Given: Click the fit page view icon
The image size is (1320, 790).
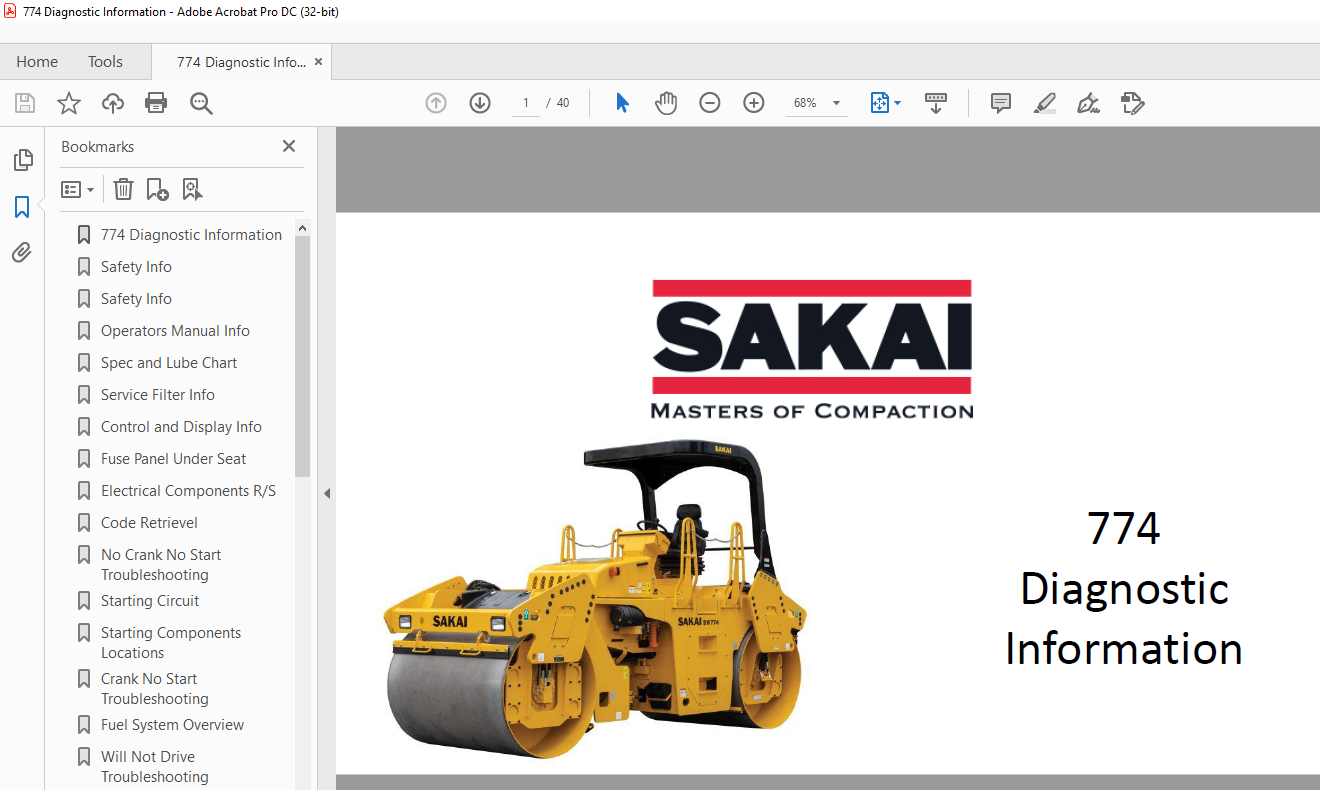Looking at the screenshot, I should 880,103.
